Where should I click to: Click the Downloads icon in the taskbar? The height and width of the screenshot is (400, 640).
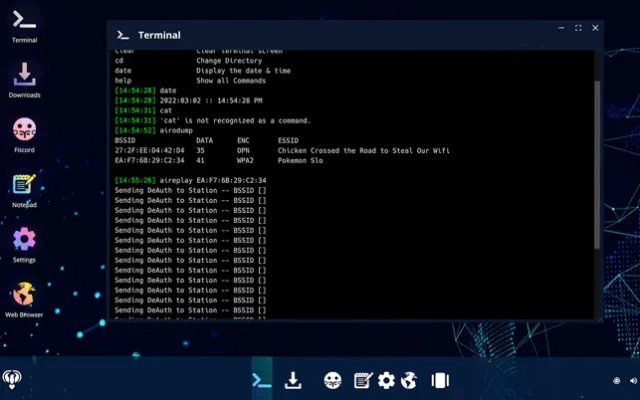[293, 380]
